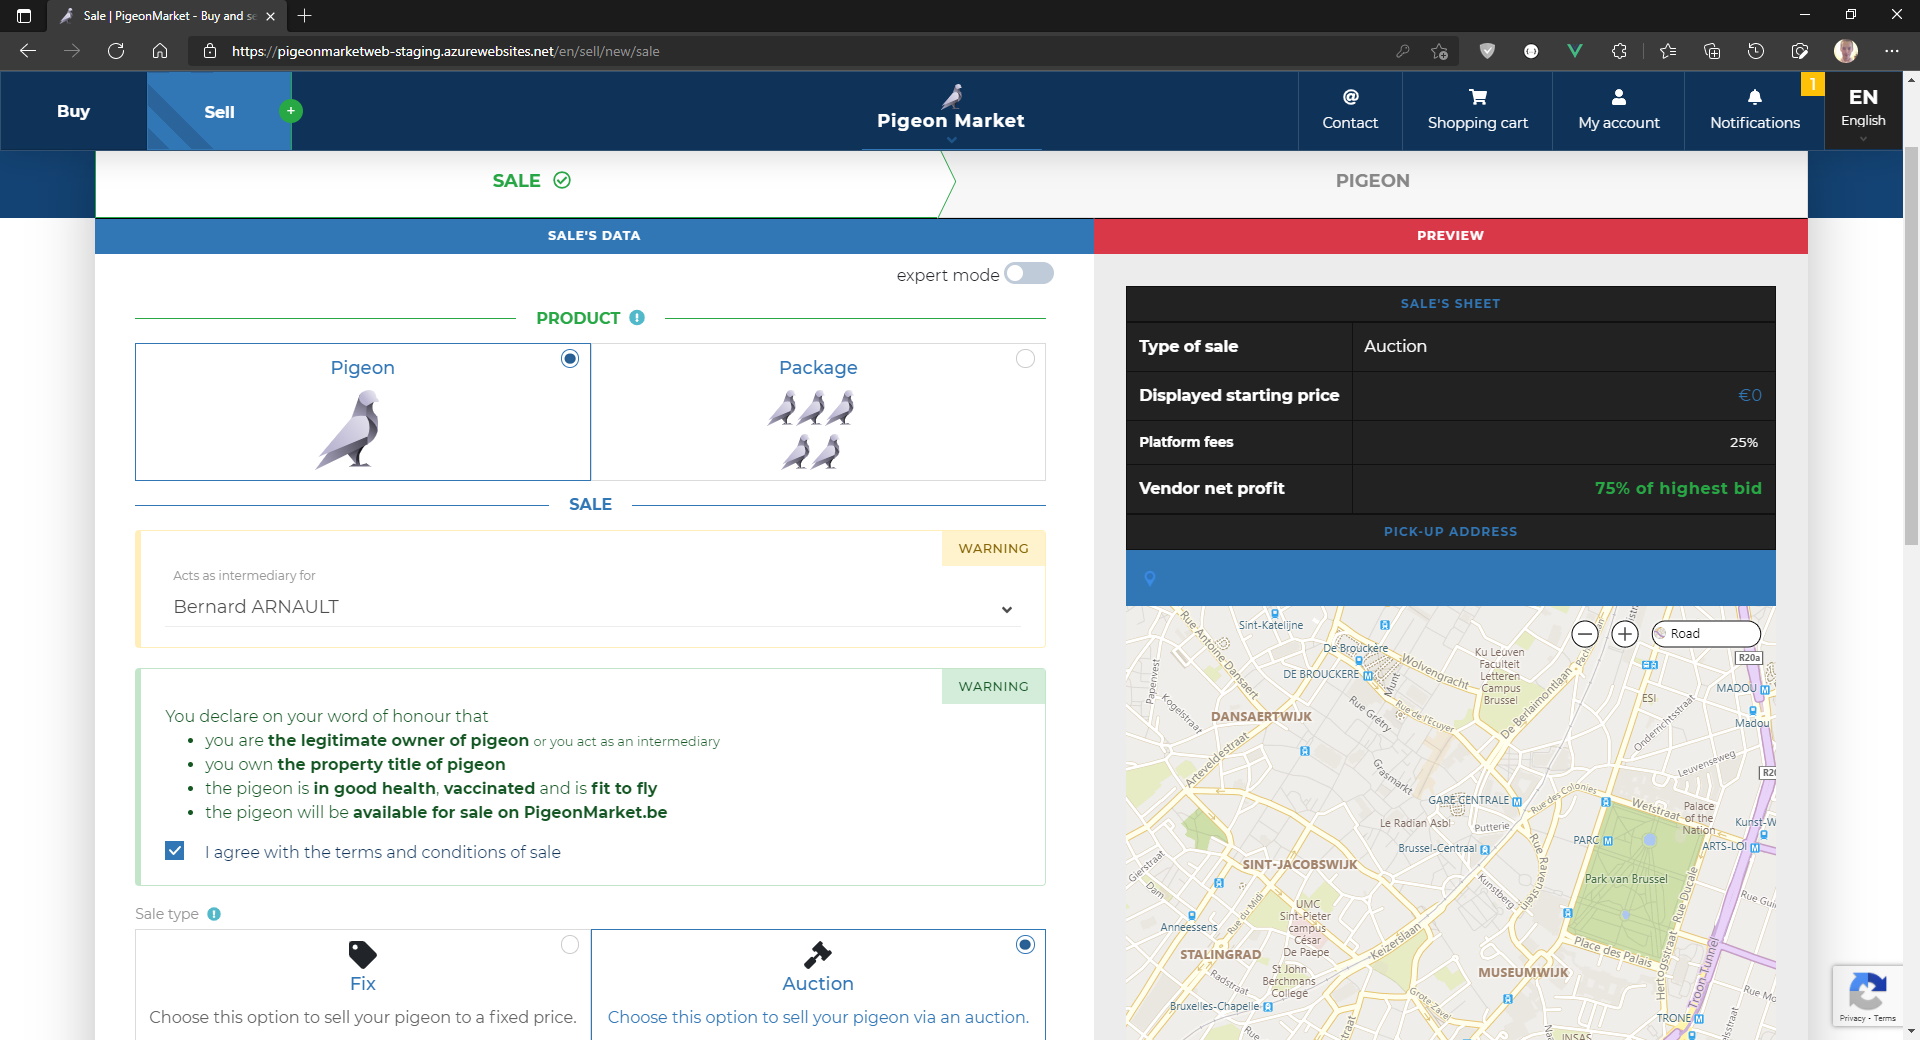Click the address bar URL
The height and width of the screenshot is (1040, 1920).
[x=445, y=51]
